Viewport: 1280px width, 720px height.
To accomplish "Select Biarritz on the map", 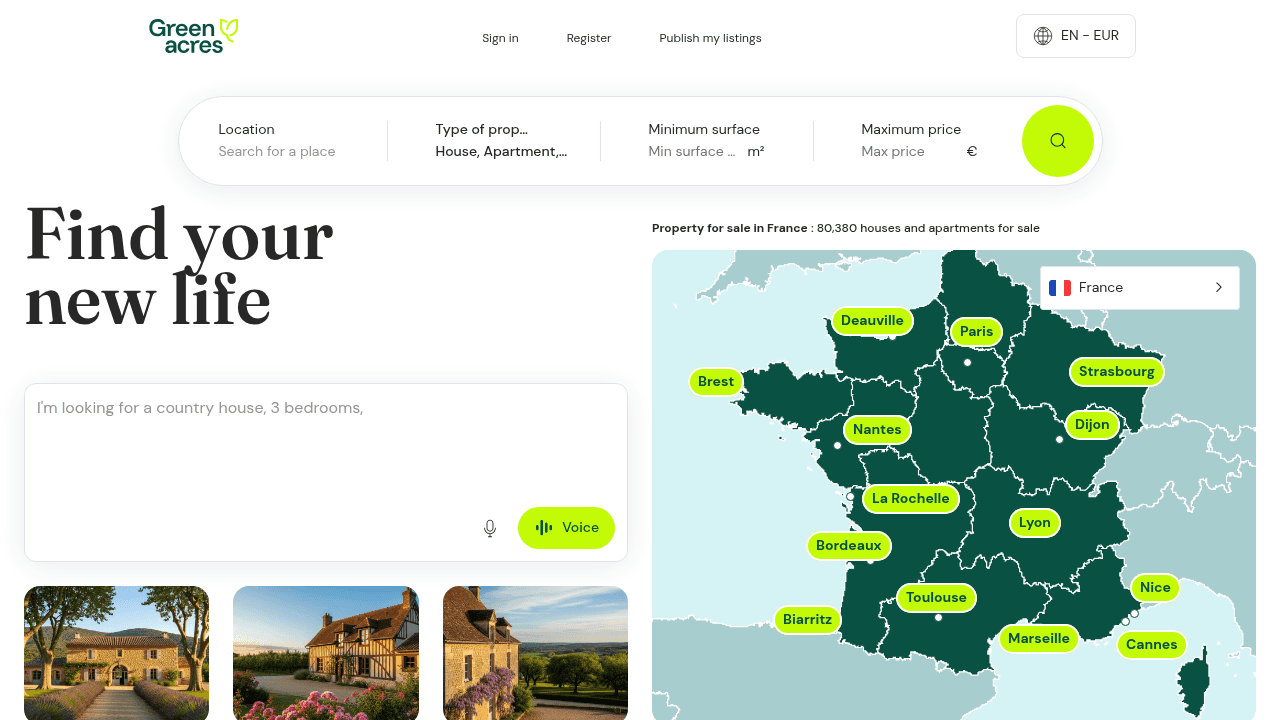I will coord(808,620).
